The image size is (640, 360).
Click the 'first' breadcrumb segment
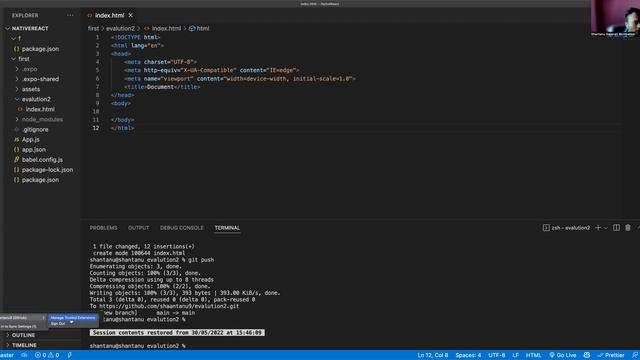93,29
